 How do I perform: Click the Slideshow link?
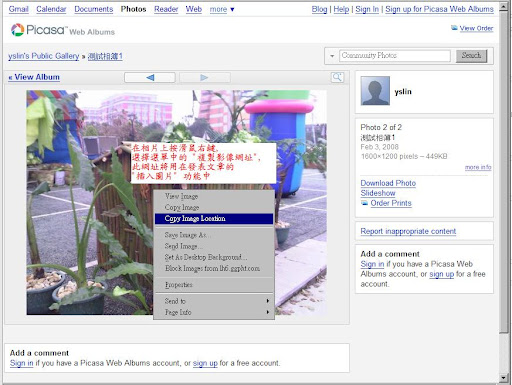pos(378,193)
